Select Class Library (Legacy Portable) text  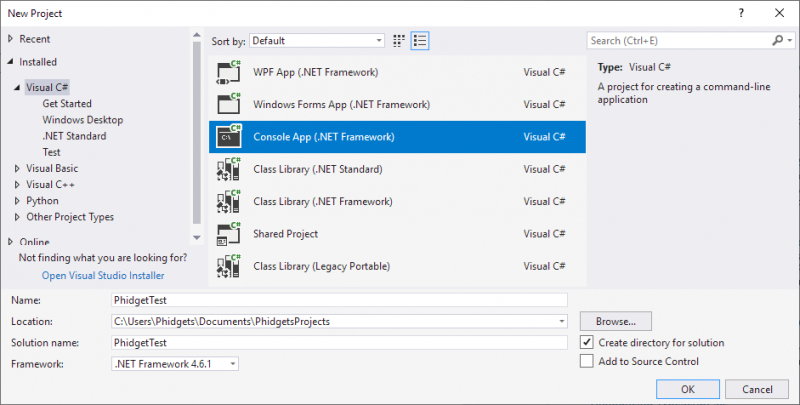tap(321, 266)
